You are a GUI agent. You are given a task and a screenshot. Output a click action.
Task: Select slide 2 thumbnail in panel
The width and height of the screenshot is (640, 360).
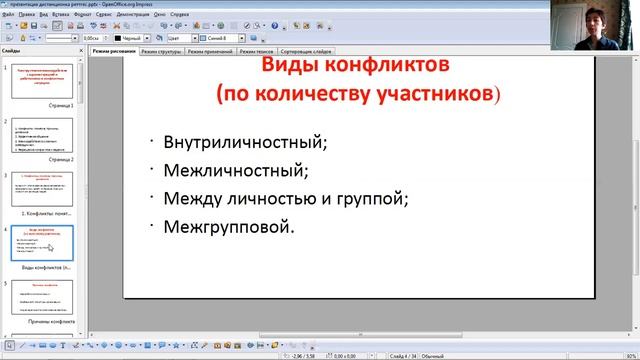42,135
